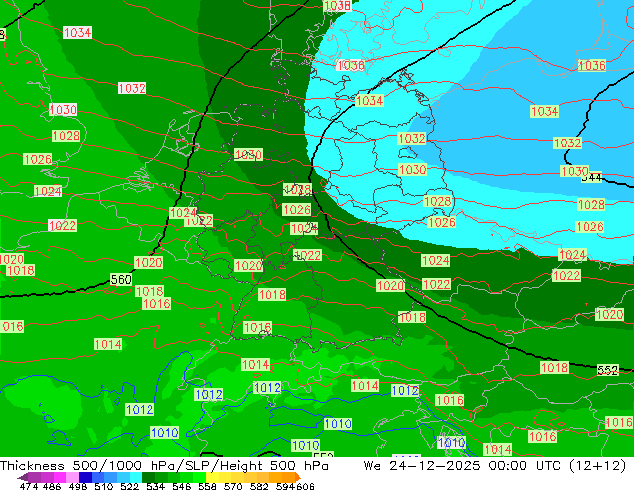
Task: Click the "570" legend value
Action: (233, 486)
